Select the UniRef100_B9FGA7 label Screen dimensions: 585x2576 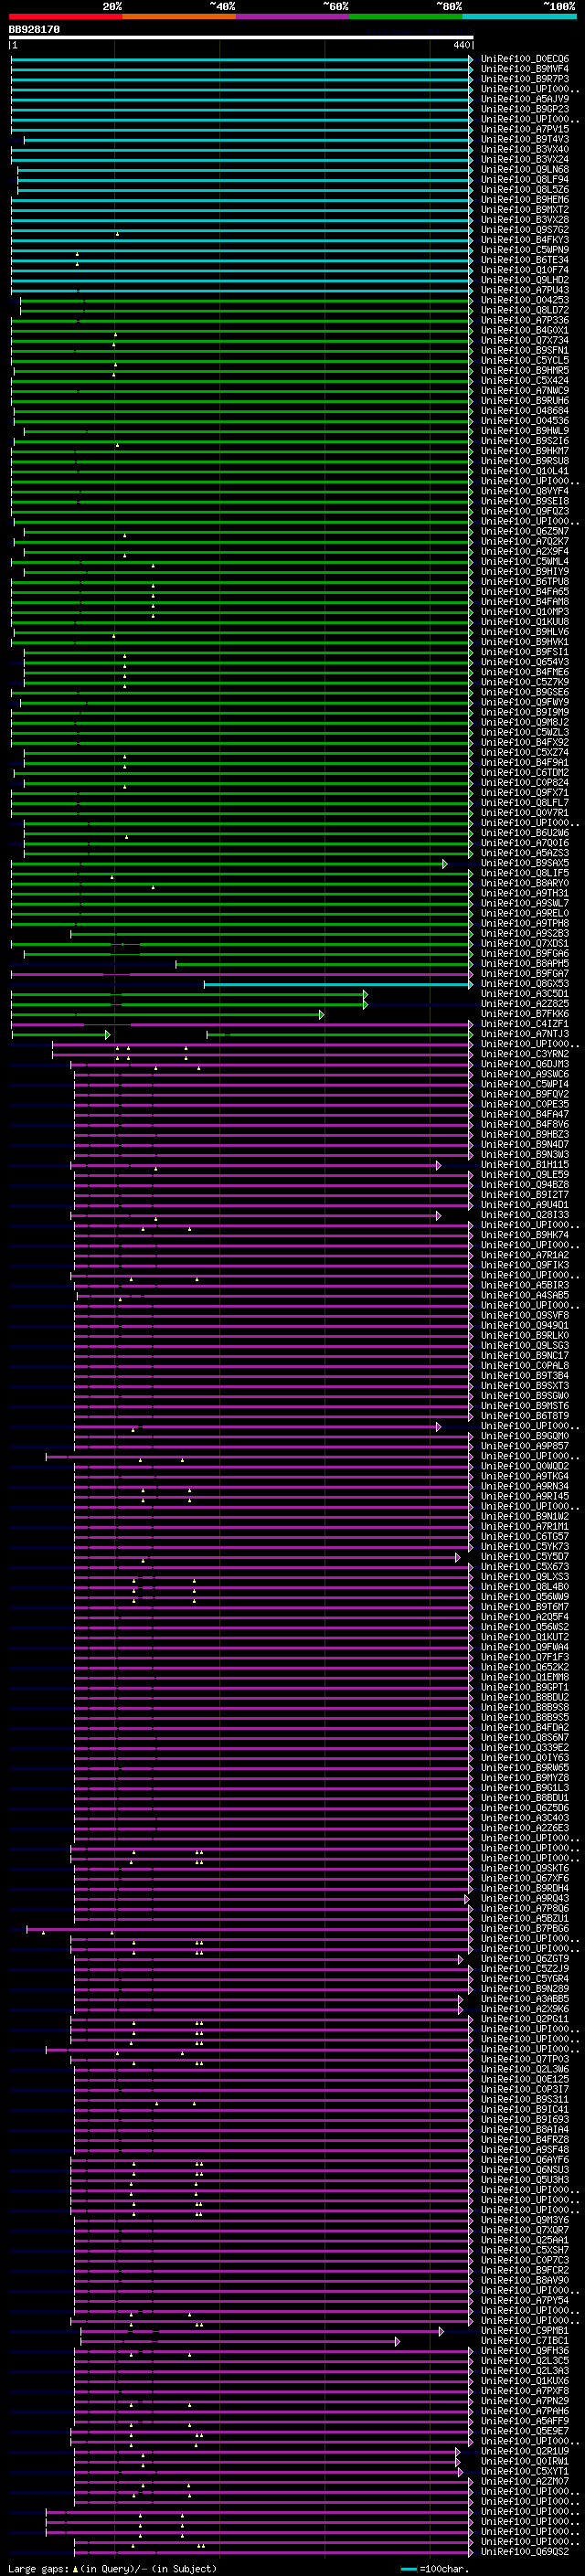[525, 973]
